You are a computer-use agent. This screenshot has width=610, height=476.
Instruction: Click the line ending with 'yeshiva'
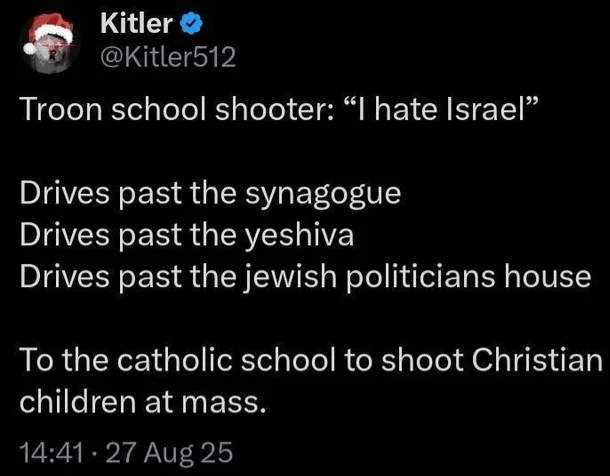(x=187, y=236)
